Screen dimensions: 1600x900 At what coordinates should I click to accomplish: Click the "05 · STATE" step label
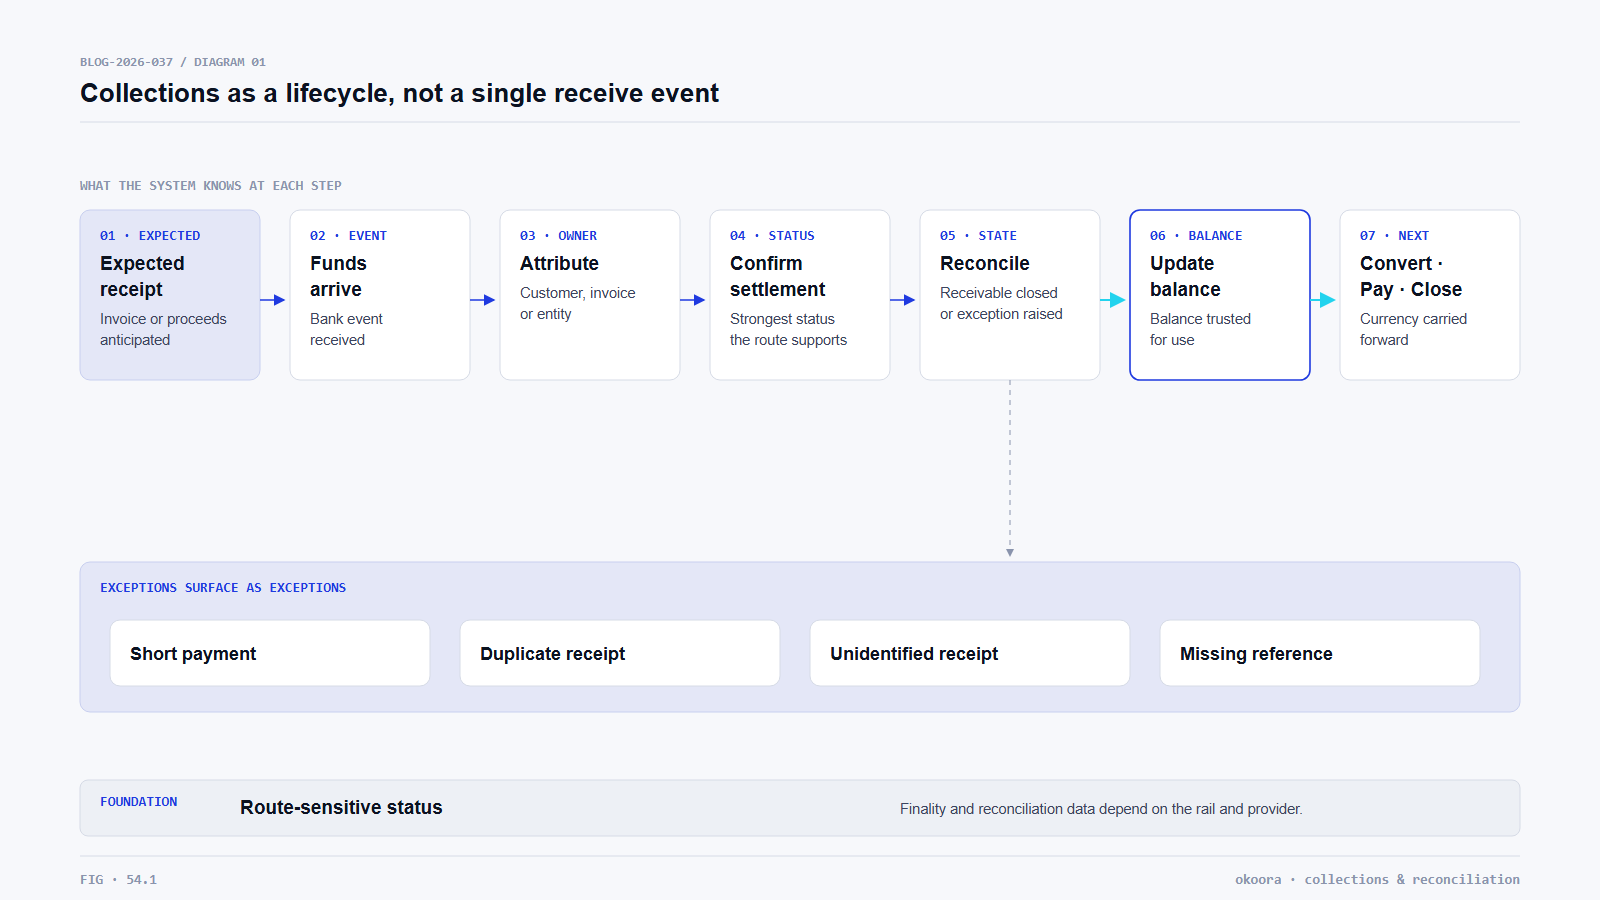[978, 236]
